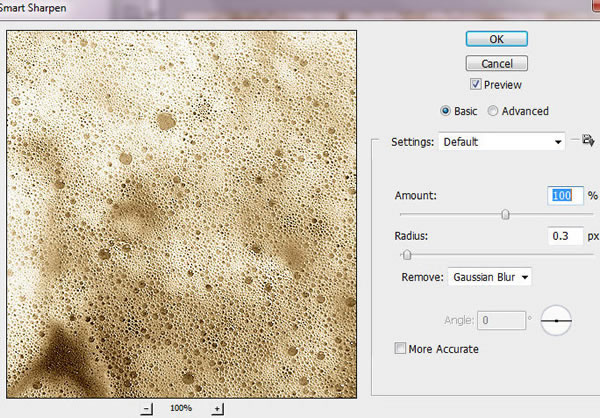
Task: Click the zoom out minus button
Action: click(147, 408)
